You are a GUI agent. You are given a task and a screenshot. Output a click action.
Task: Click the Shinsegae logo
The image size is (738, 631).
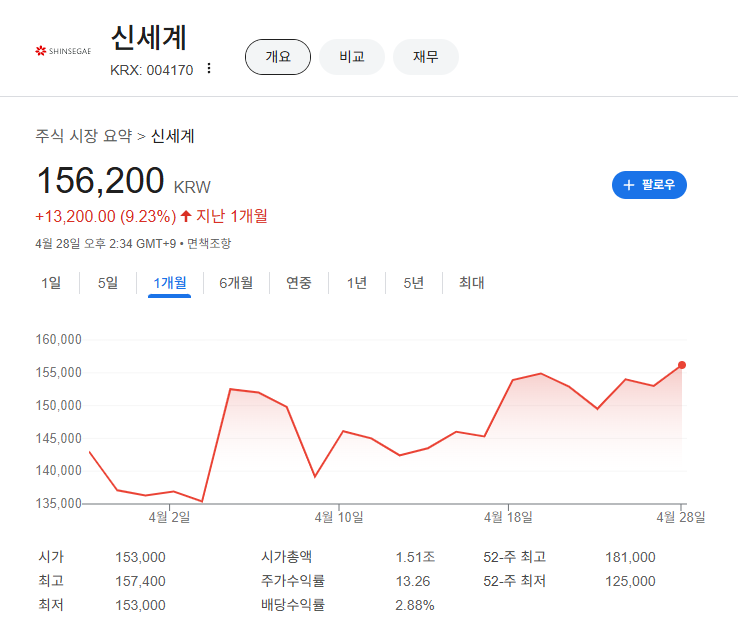pos(63,50)
